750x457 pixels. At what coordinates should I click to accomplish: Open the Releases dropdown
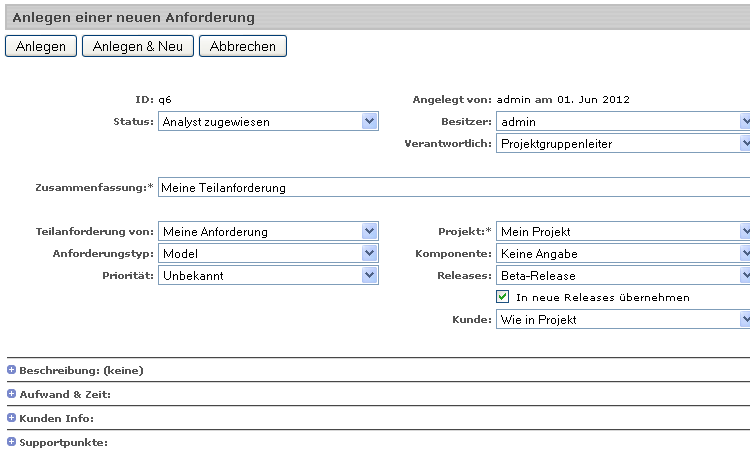[622, 276]
